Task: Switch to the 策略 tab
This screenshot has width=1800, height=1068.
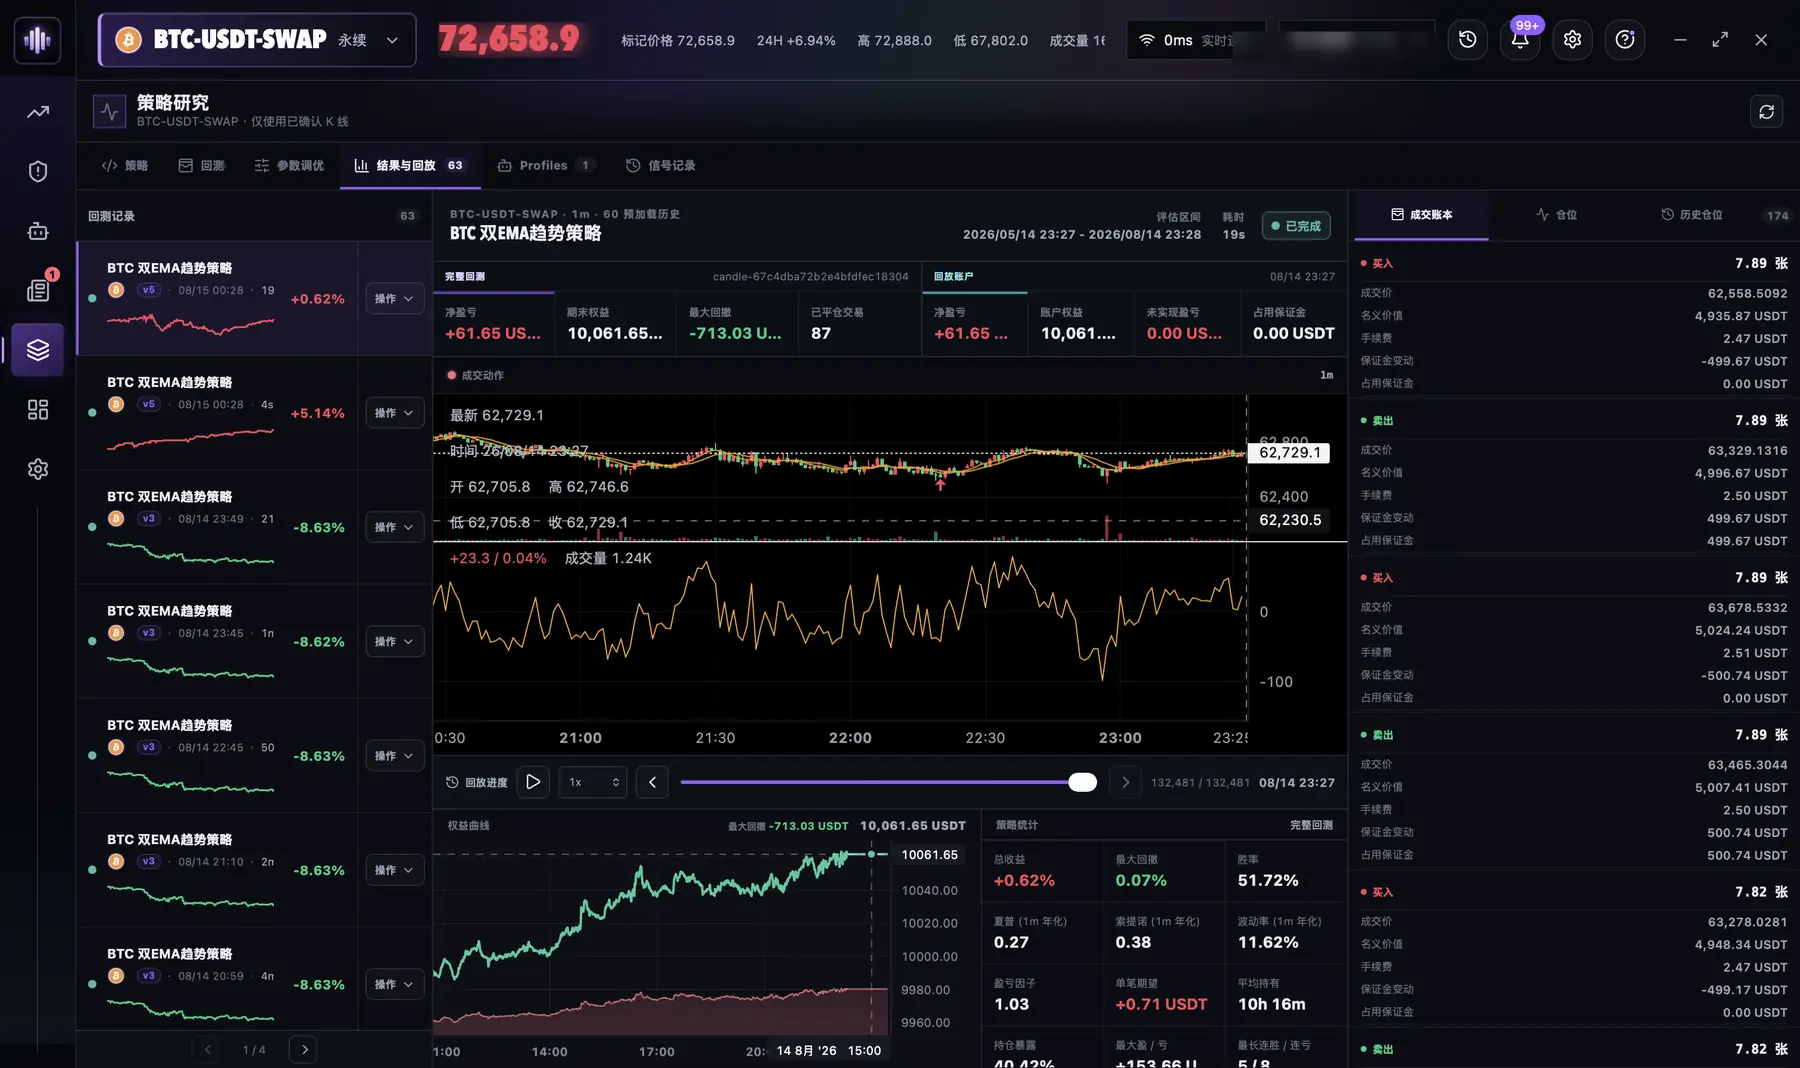Action: (125, 165)
